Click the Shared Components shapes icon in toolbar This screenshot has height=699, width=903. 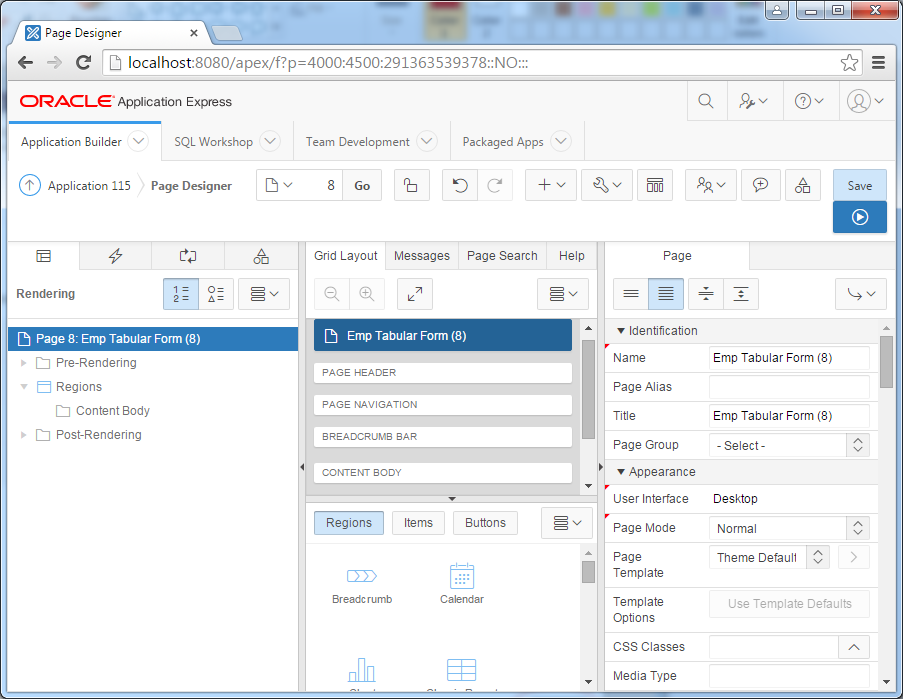click(802, 185)
